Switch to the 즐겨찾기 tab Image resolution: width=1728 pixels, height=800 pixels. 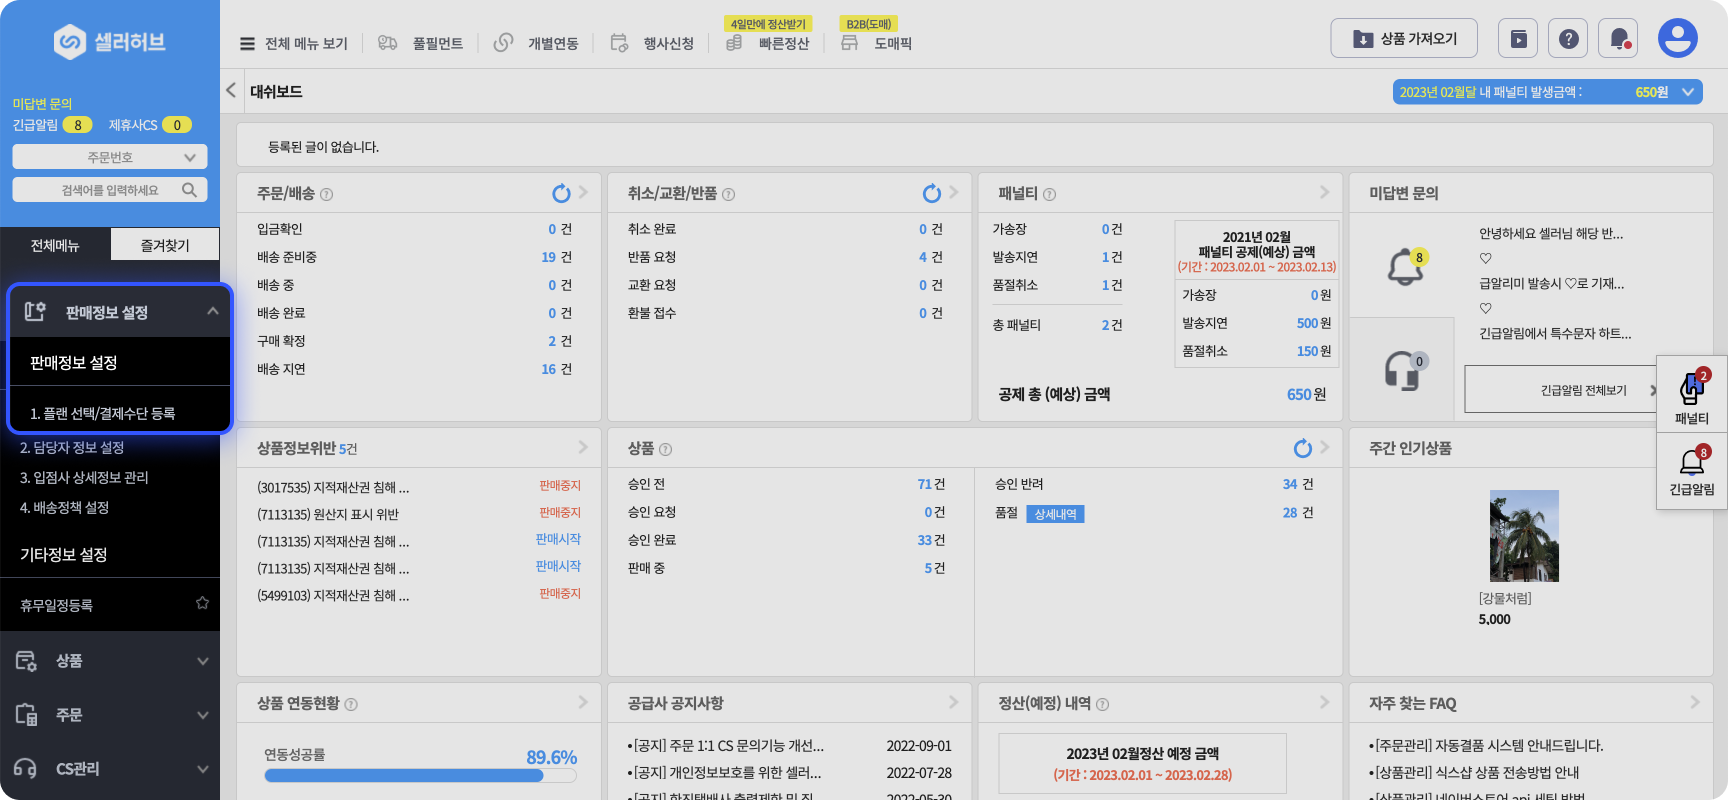[165, 245]
